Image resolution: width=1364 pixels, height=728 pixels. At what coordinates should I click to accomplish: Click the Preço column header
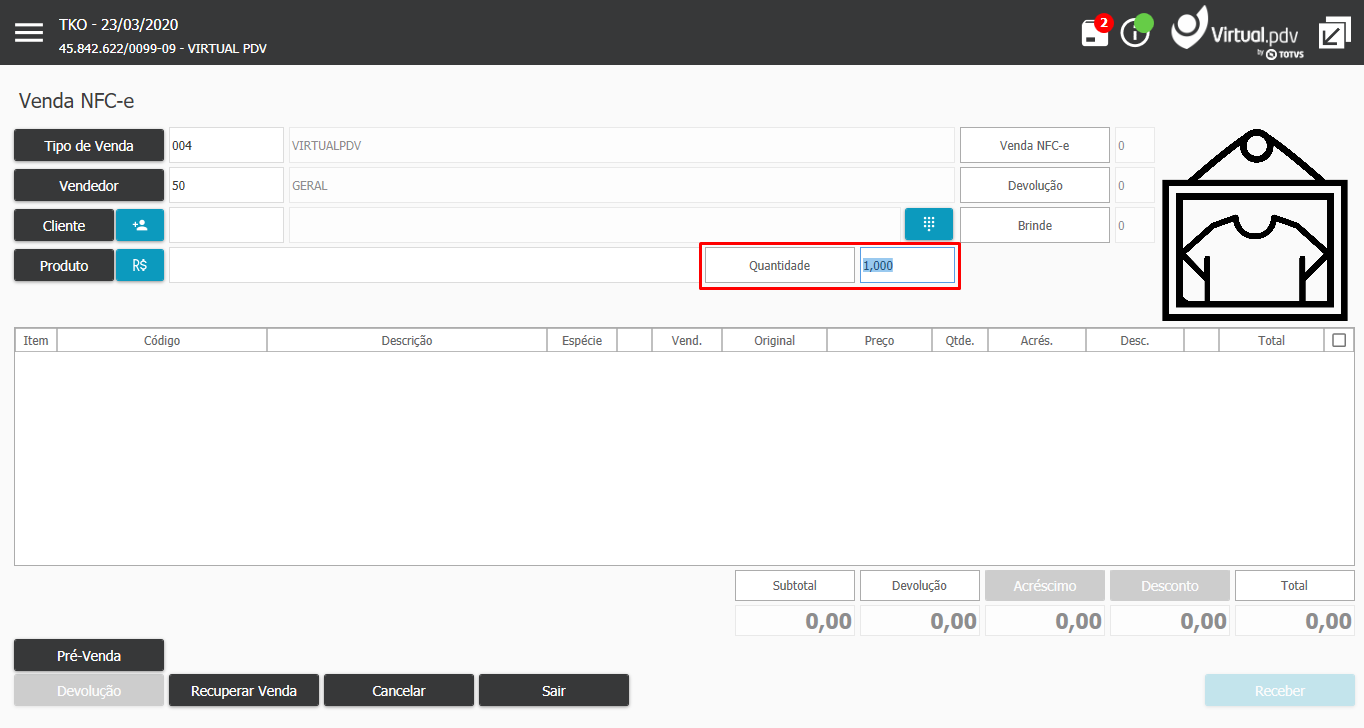880,340
